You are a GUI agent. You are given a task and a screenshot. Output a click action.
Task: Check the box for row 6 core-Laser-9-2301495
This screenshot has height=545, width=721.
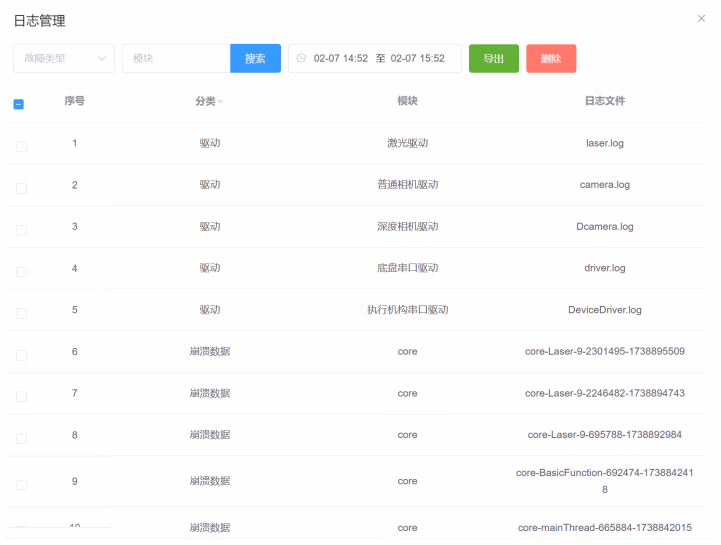[x=21, y=355]
